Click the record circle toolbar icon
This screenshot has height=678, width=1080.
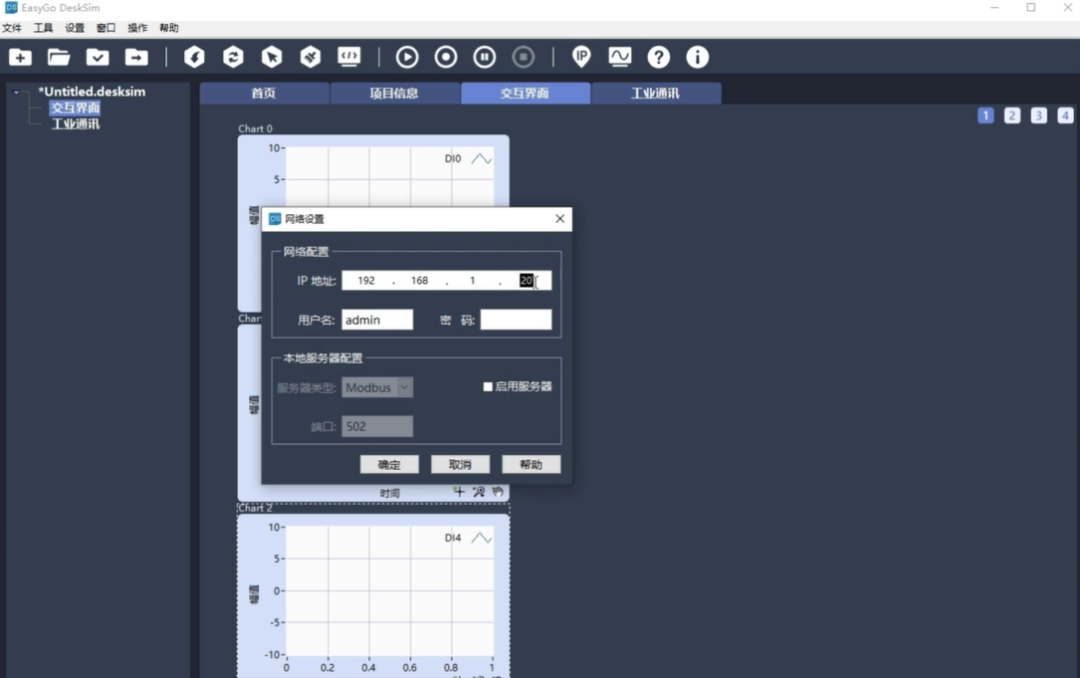tap(446, 57)
